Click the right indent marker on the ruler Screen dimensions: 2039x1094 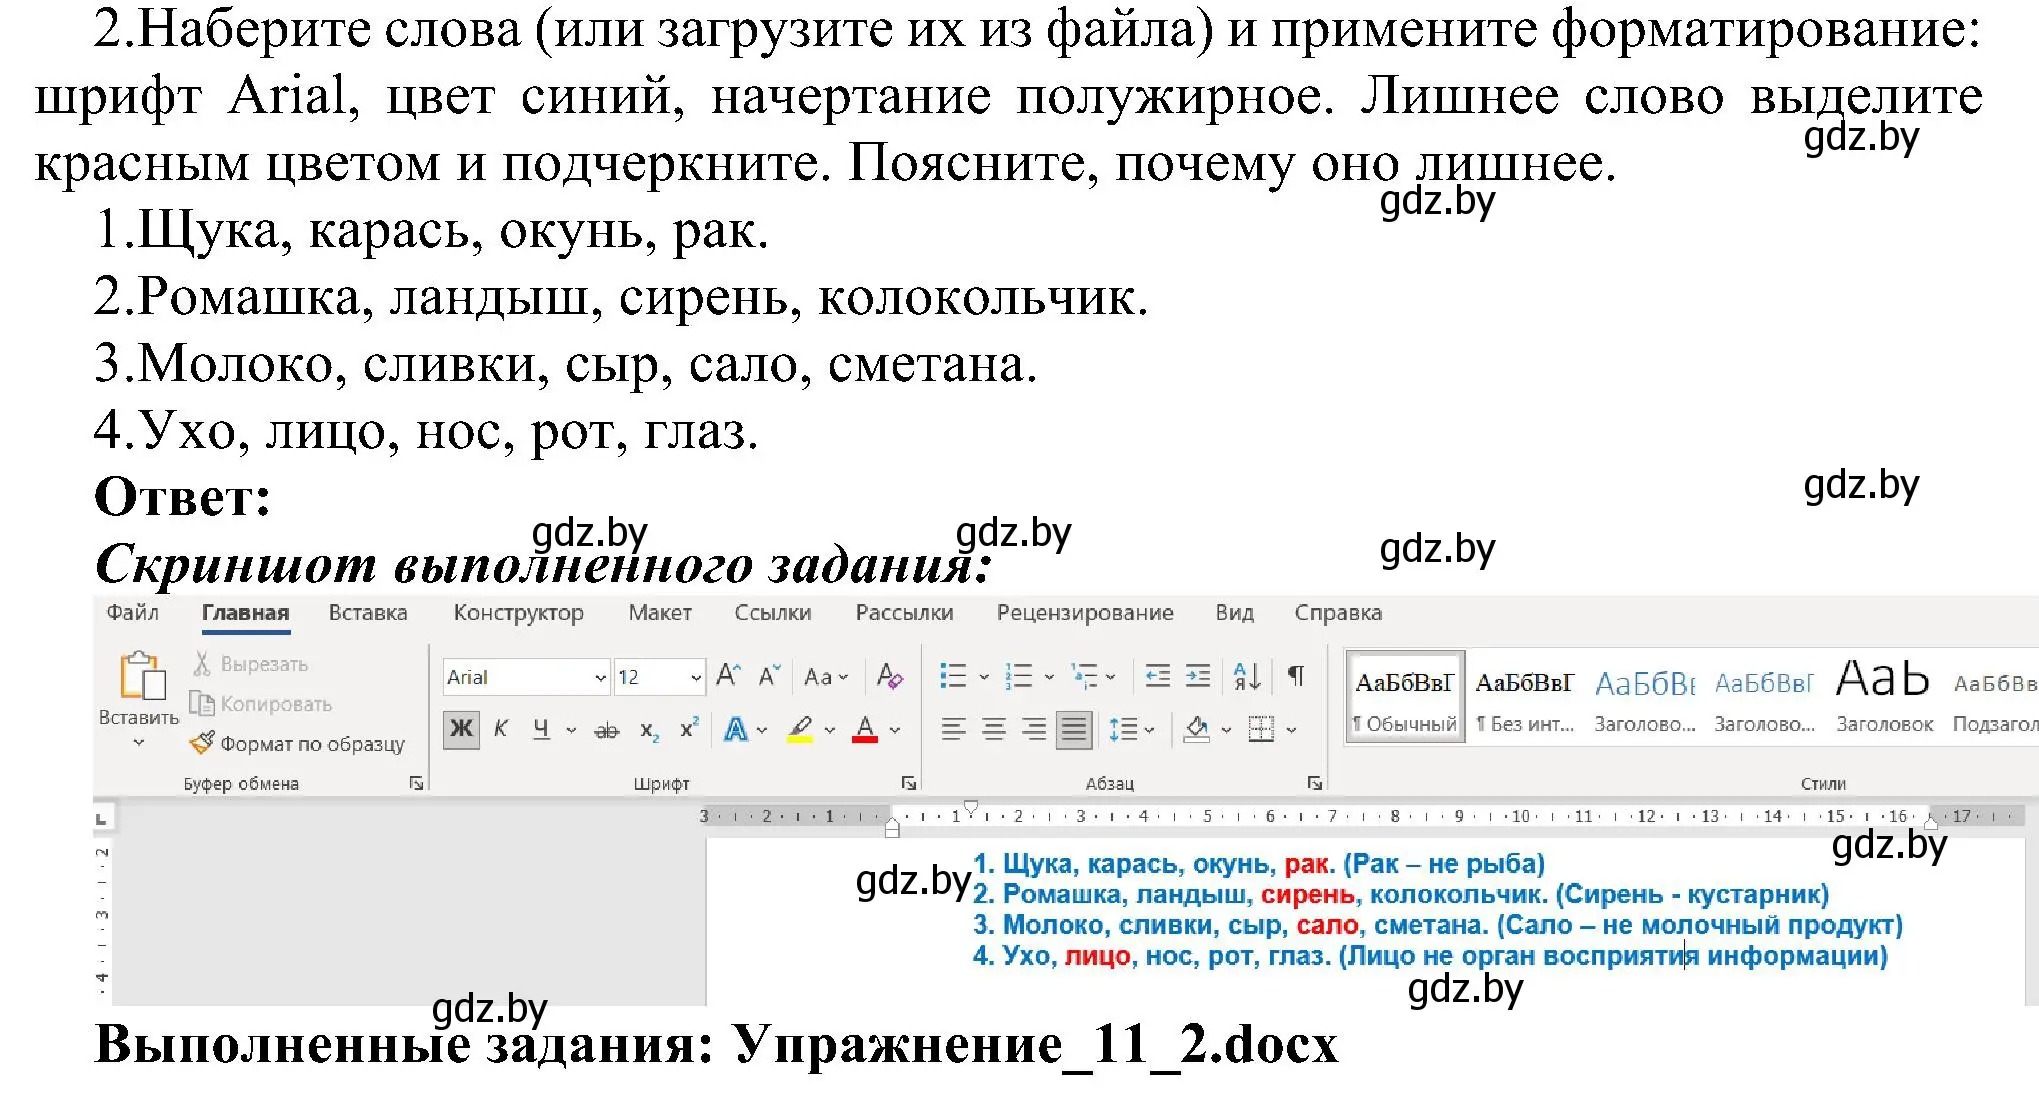click(x=1931, y=823)
